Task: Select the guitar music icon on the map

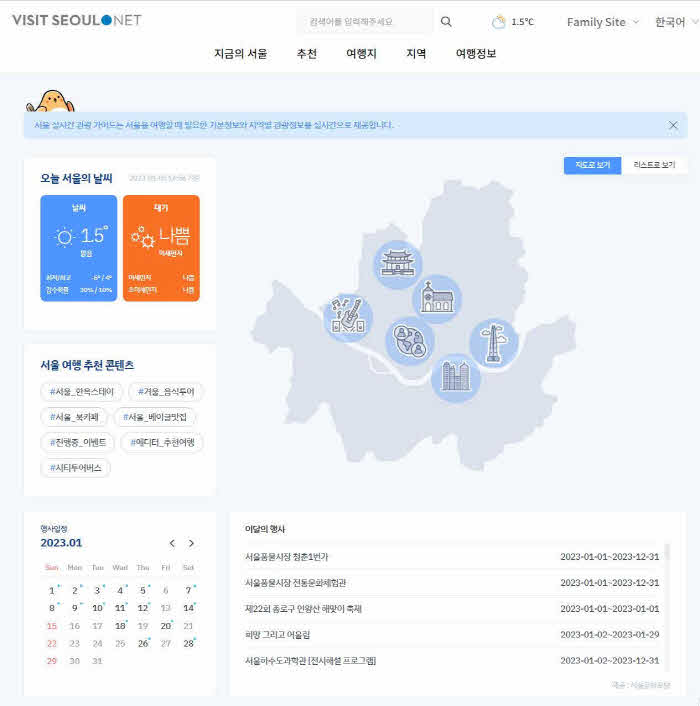Action: click(348, 317)
